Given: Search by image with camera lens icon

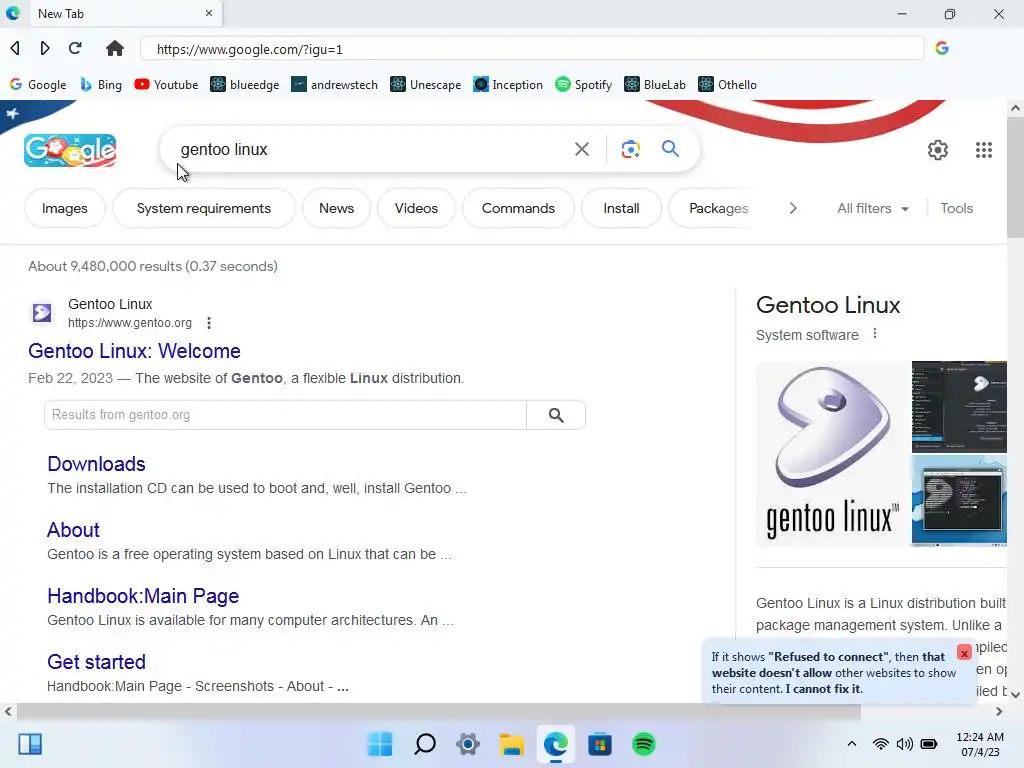Looking at the screenshot, I should (630, 150).
